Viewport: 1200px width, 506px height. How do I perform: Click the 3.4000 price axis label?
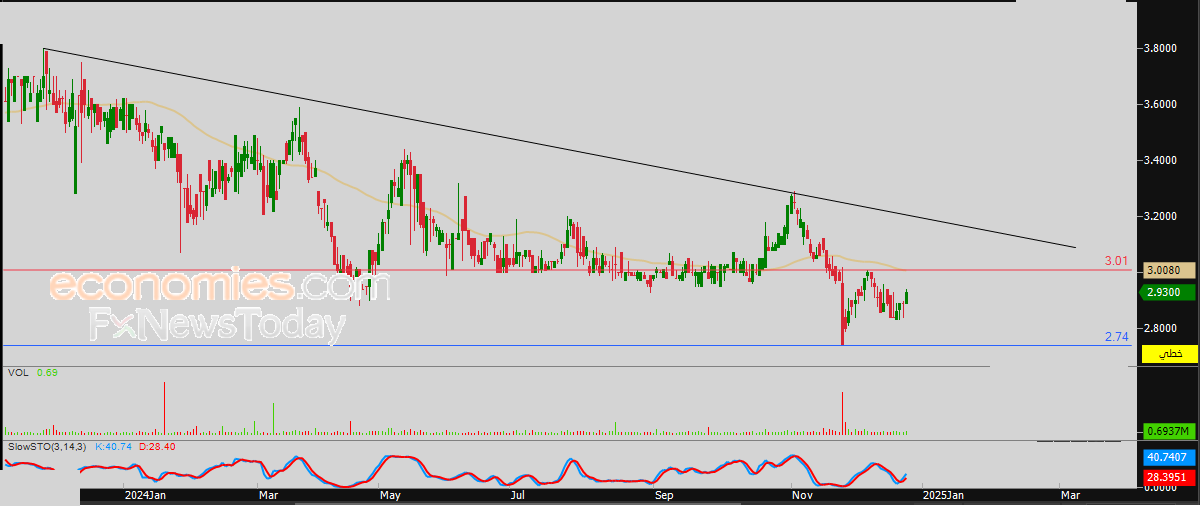(1160, 160)
